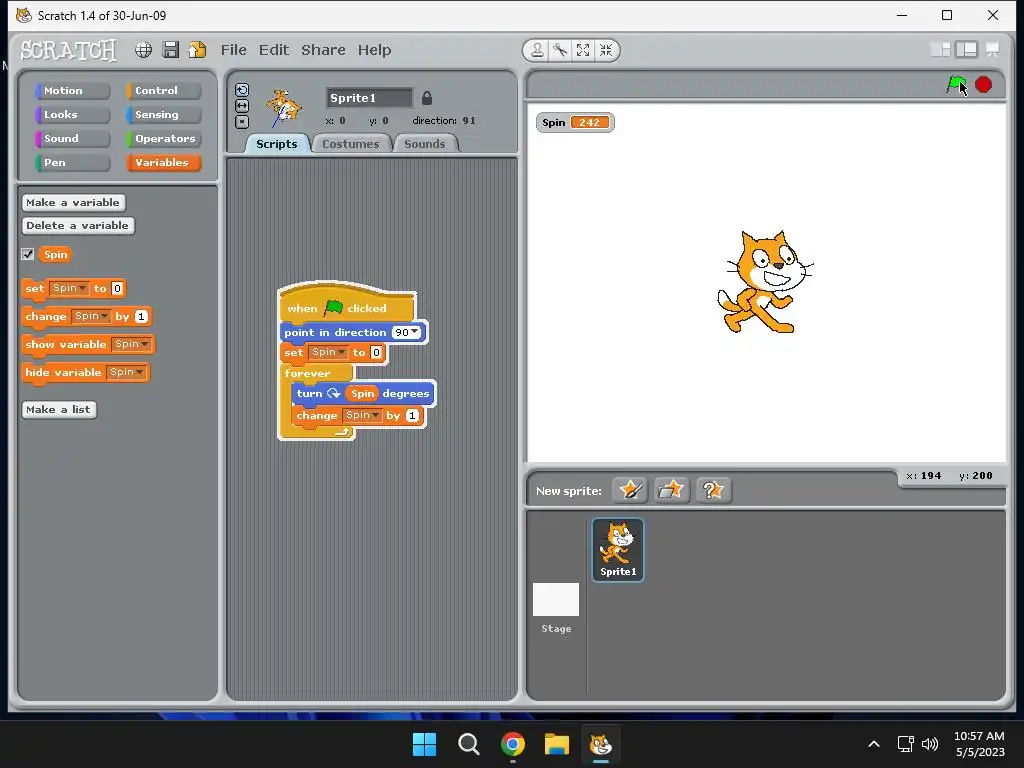Click the globe language icon

[143, 50]
